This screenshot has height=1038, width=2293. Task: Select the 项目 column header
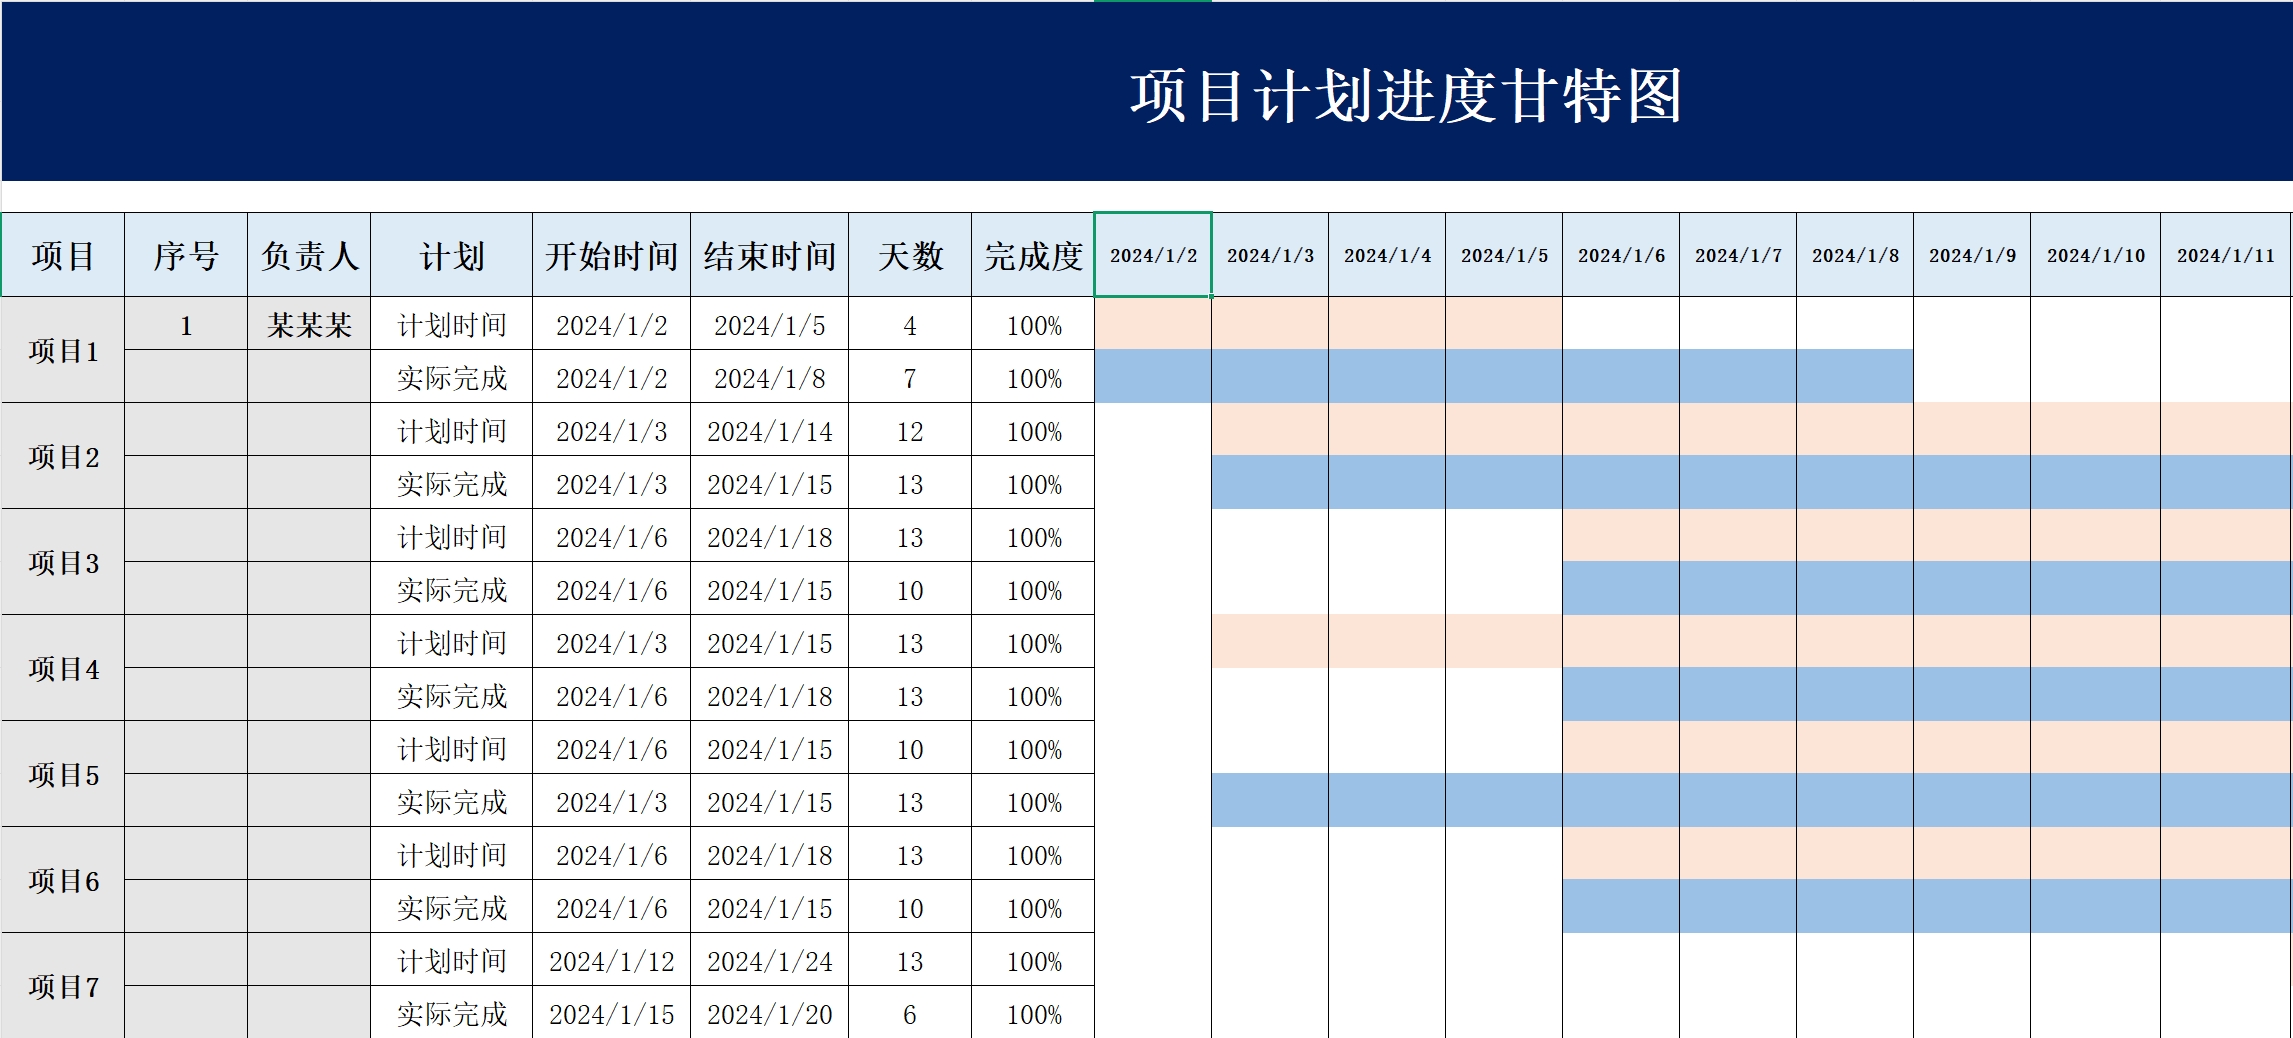pyautogui.click(x=63, y=255)
